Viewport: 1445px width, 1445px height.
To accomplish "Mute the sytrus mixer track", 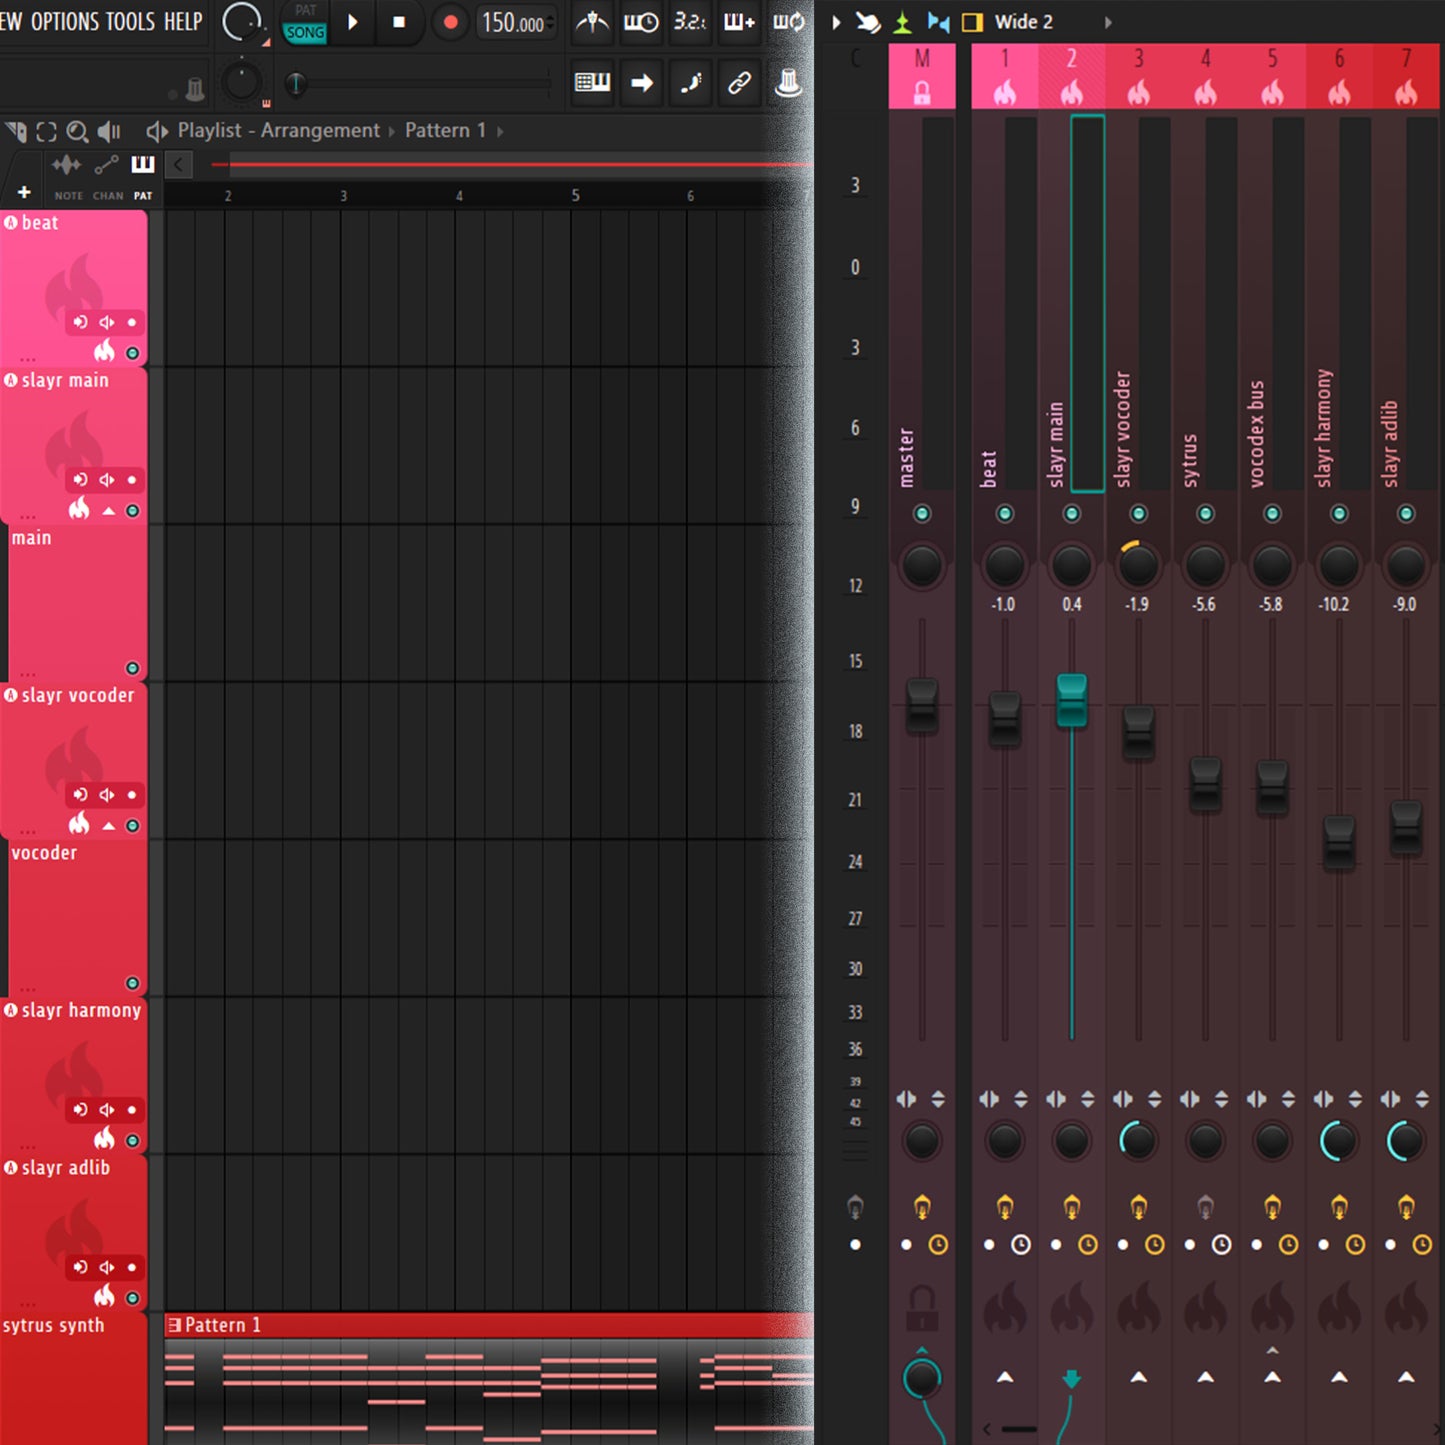I will click(x=1205, y=514).
